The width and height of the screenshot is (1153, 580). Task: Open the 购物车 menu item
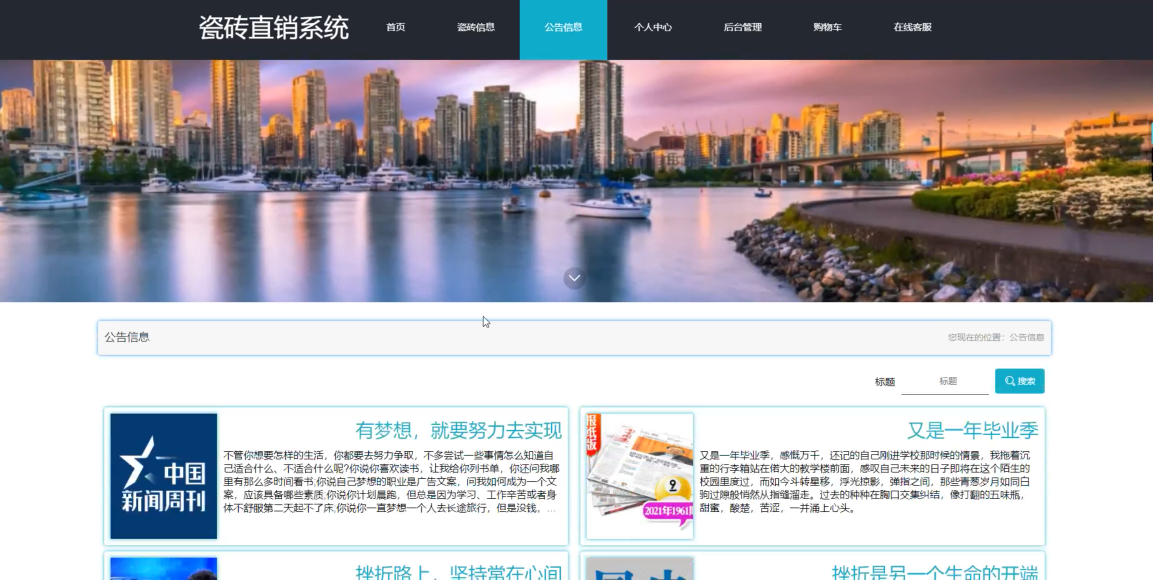pyautogui.click(x=827, y=27)
